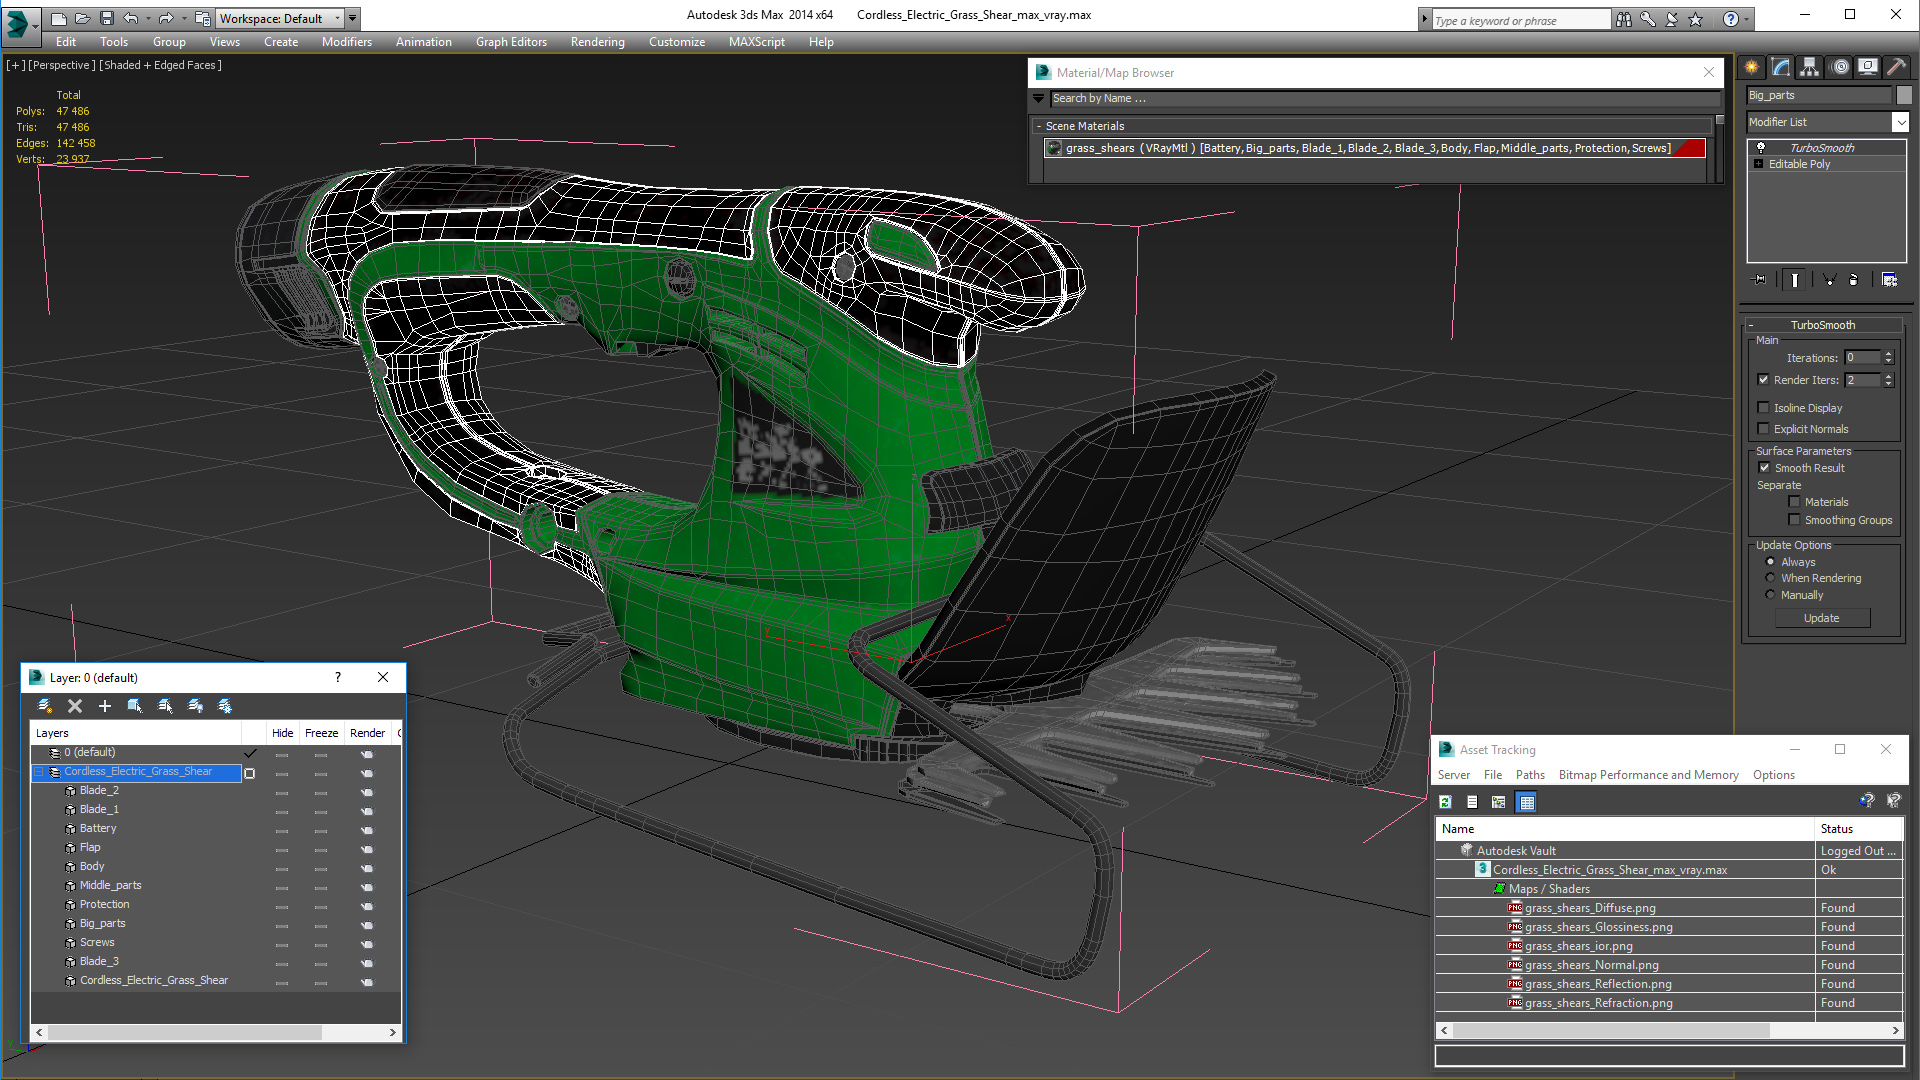This screenshot has height=1080, width=1920.
Task: Click the binoculars search icon
Action: (1624, 19)
